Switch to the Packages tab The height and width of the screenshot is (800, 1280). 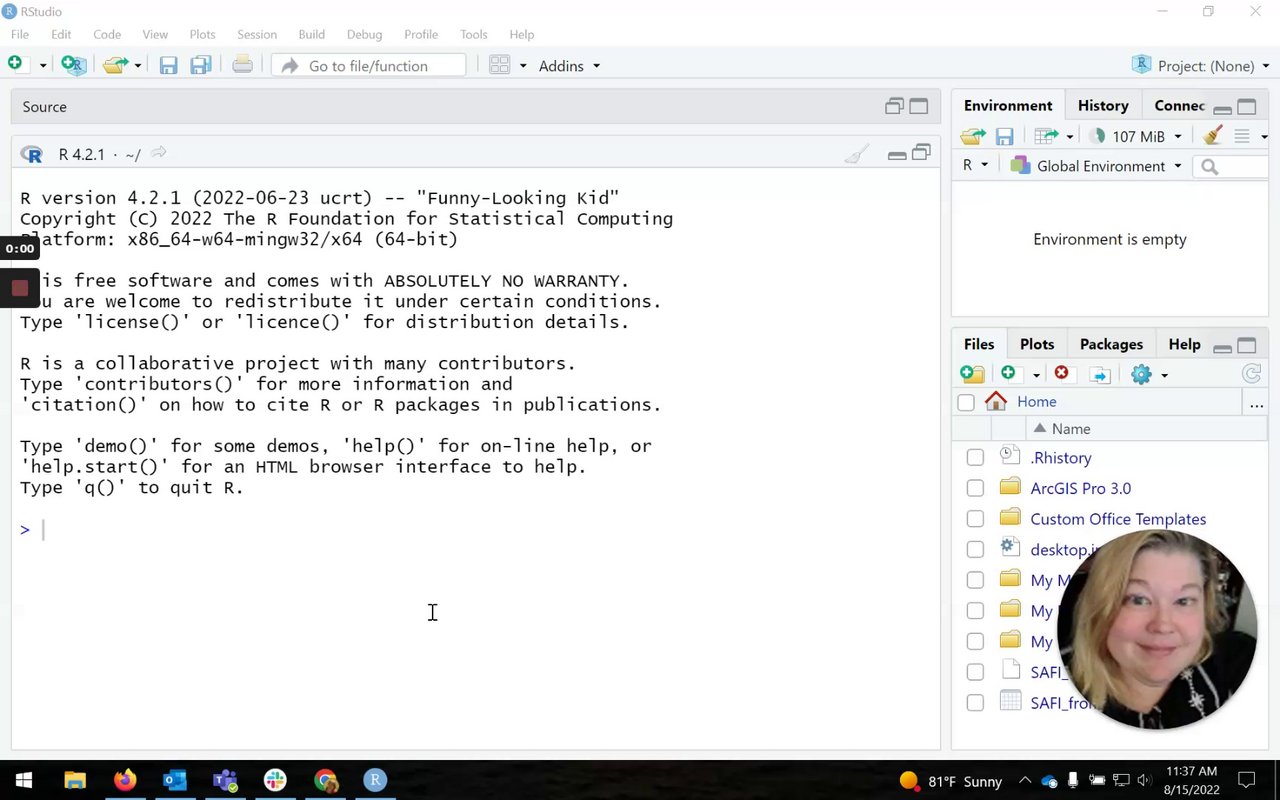point(1111,344)
